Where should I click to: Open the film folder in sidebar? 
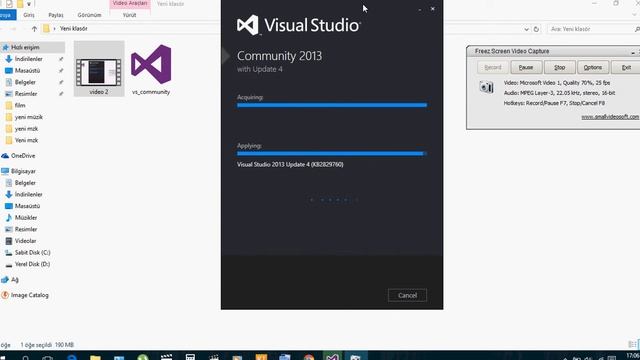(20, 105)
